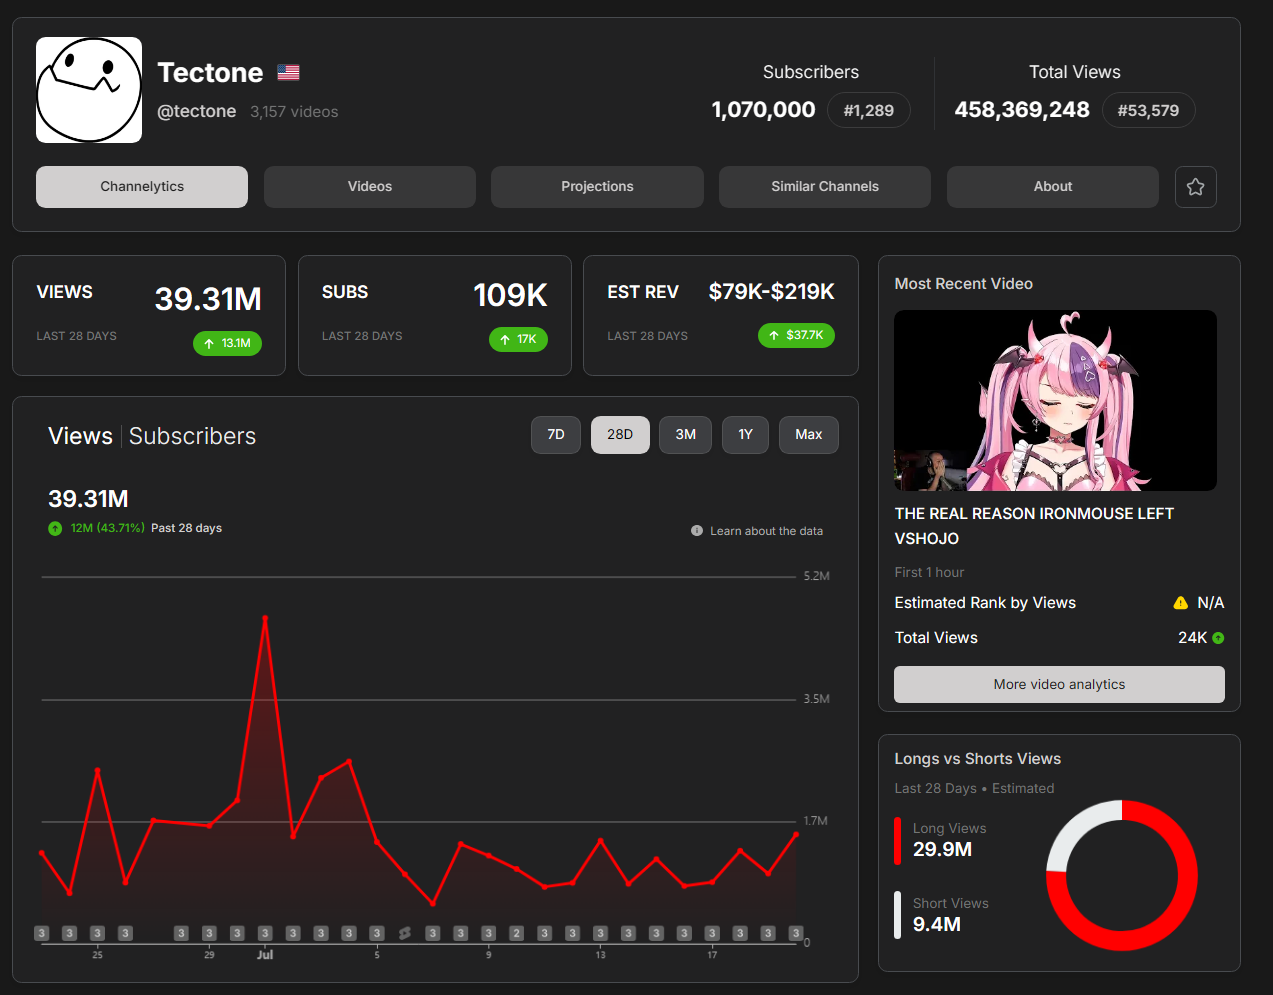
Task: Click the Estimated Rank by Views label
Action: coord(985,603)
